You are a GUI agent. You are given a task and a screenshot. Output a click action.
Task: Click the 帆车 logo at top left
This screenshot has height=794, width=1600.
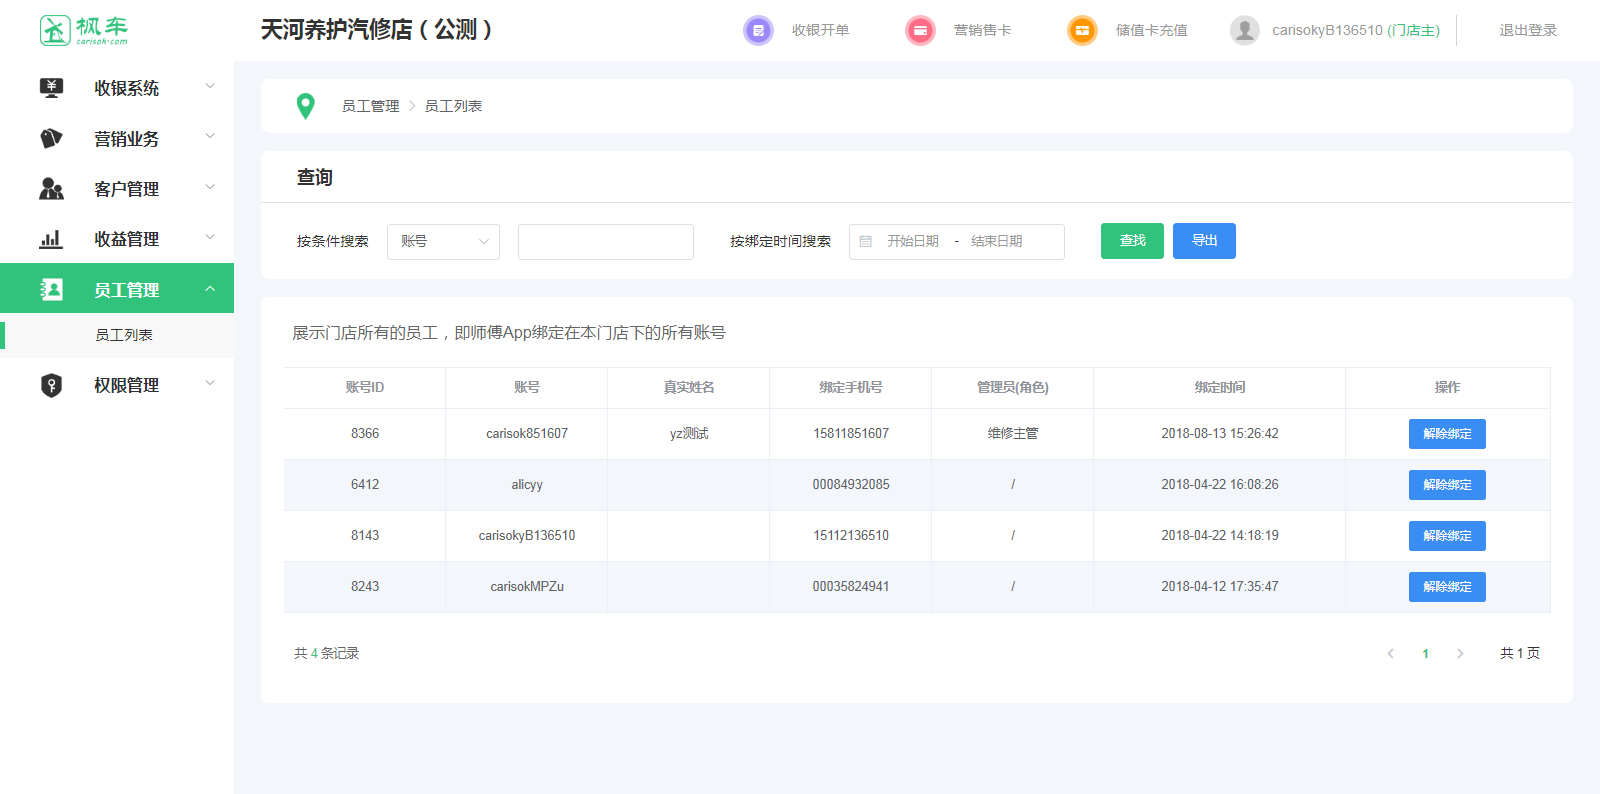[84, 30]
